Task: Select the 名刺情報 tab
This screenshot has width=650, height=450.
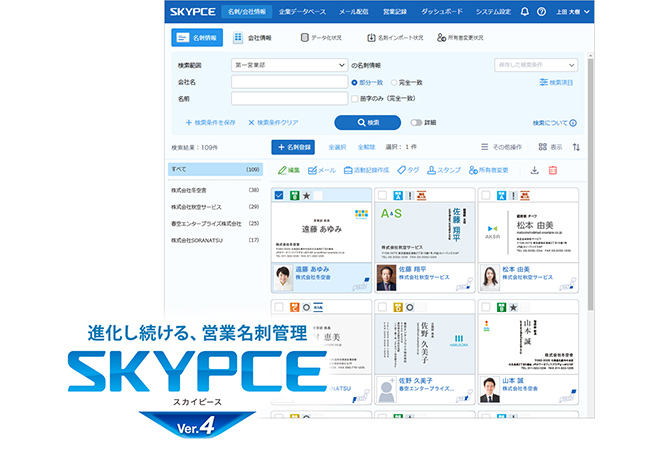Action: [197, 38]
